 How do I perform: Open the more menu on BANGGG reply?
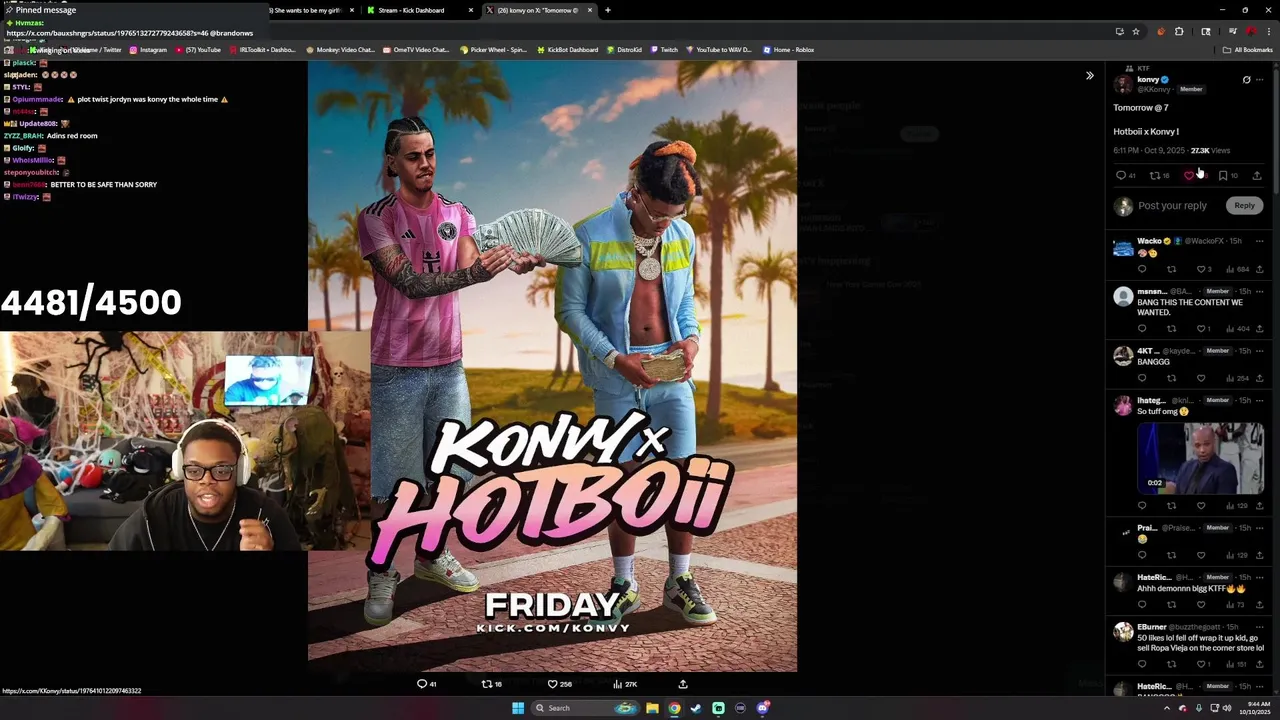[1260, 351]
